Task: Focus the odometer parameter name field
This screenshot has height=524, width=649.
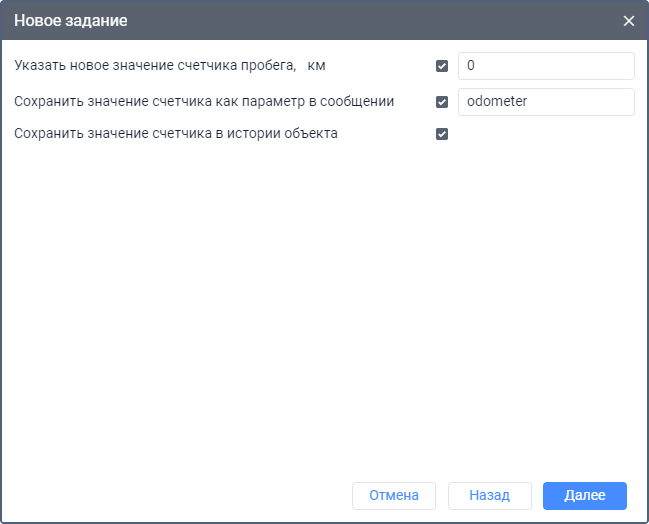Action: (545, 101)
